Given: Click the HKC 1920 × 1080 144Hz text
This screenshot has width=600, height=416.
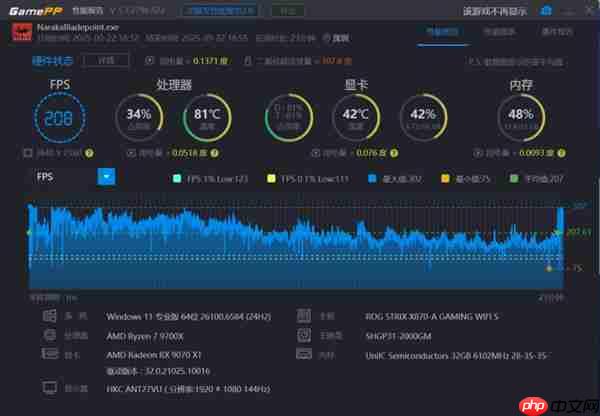Looking at the screenshot, I should (x=188, y=389).
